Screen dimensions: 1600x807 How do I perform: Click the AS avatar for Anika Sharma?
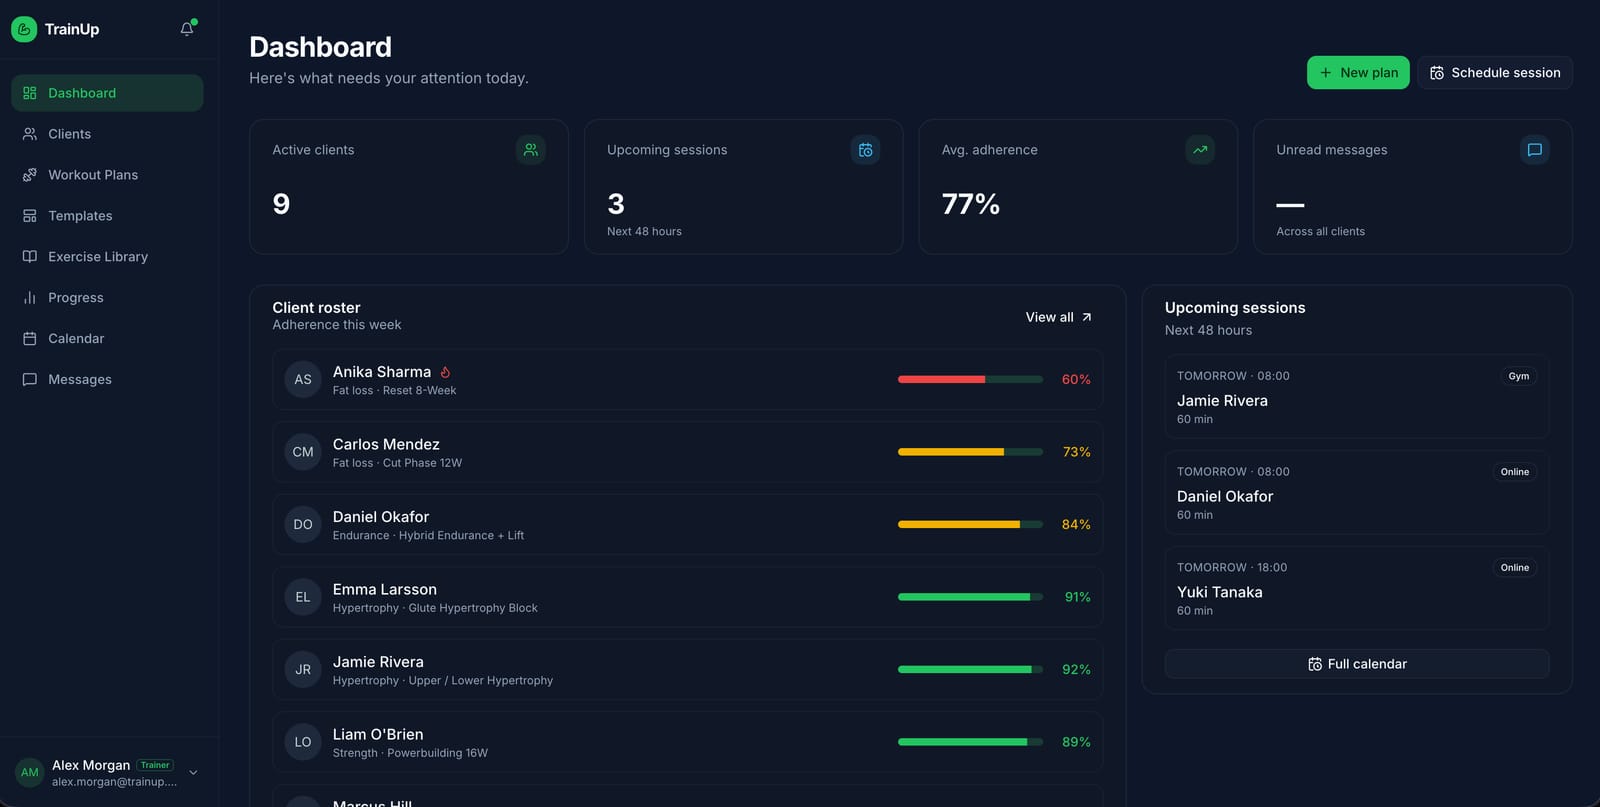[x=303, y=379]
